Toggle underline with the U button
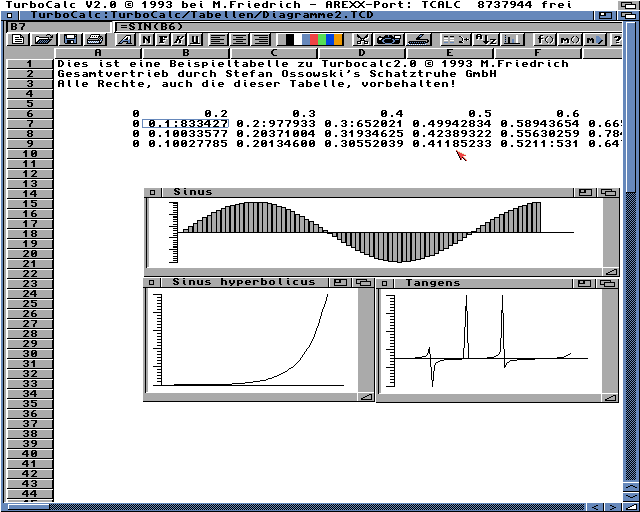 click(196, 40)
